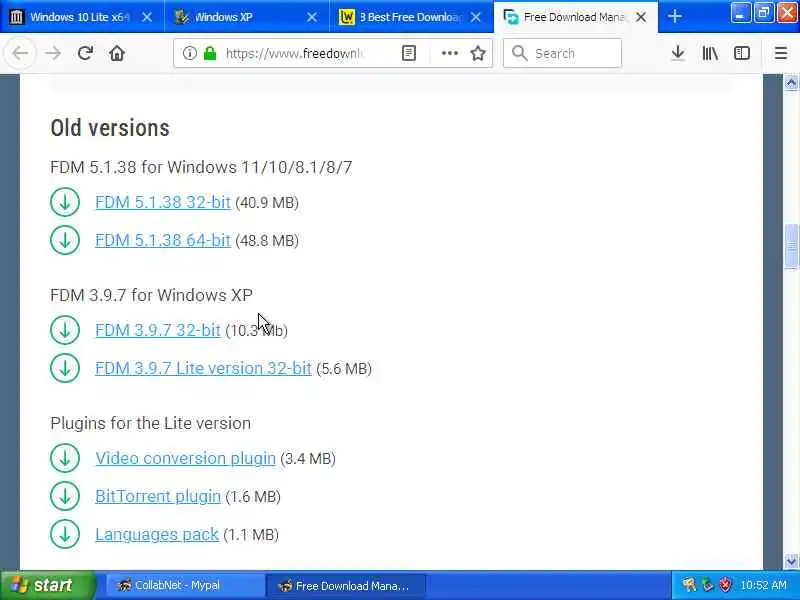Select the Free Download Manager tab
This screenshot has width=800, height=600.
576,17
